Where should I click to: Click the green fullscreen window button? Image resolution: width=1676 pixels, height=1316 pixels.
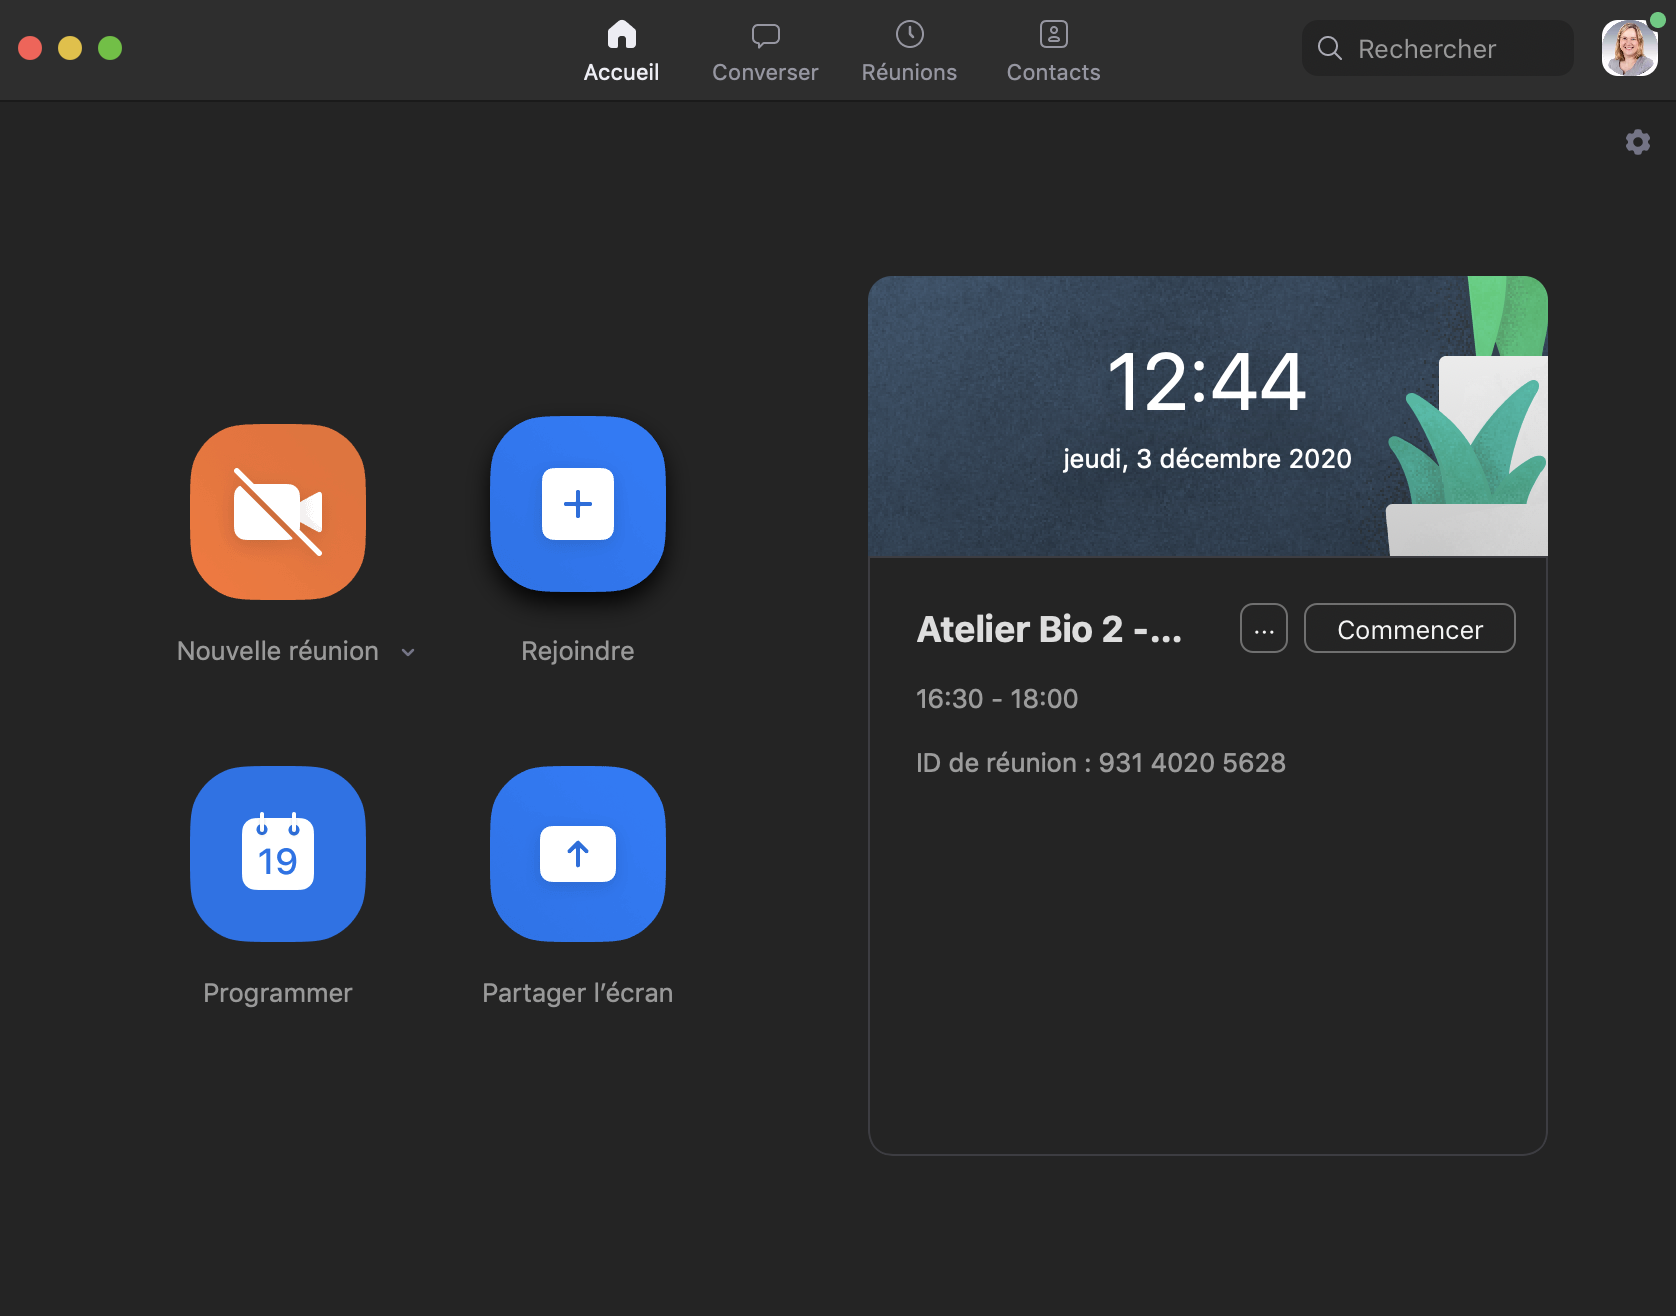coord(110,48)
